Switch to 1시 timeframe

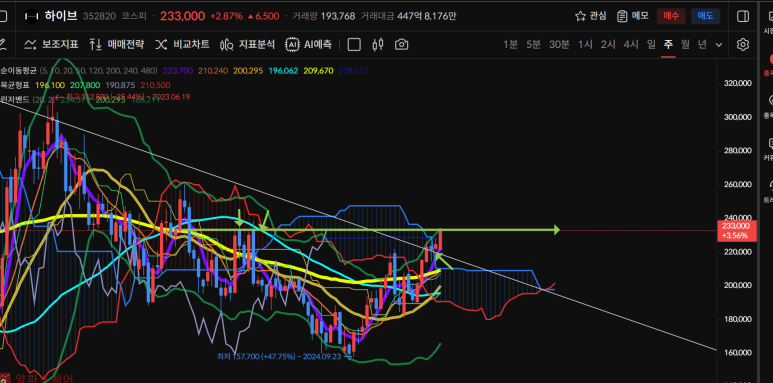pyautogui.click(x=585, y=44)
